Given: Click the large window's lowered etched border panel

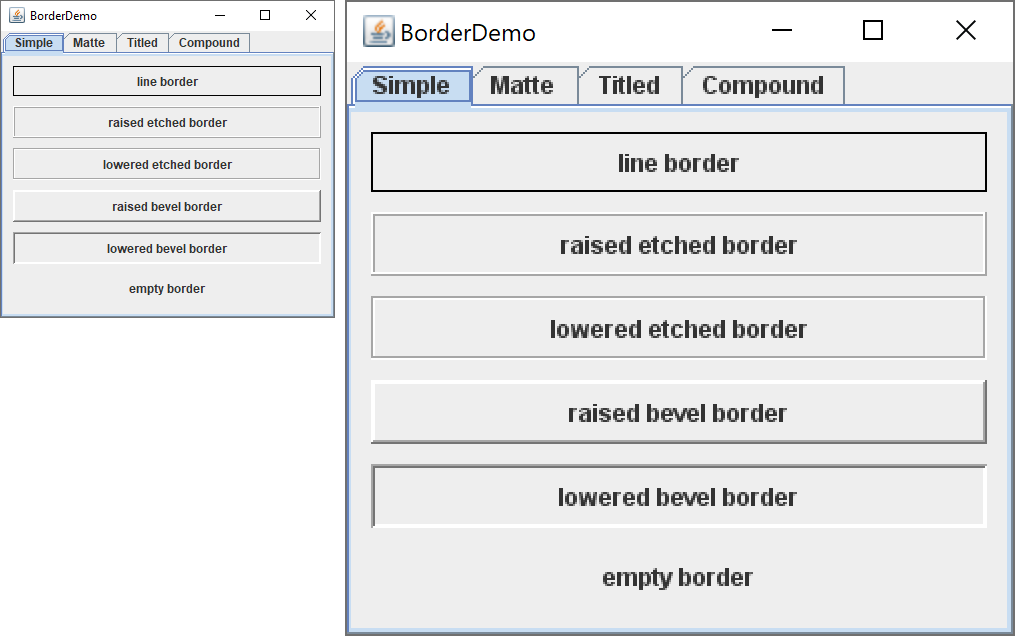Looking at the screenshot, I should (678, 328).
